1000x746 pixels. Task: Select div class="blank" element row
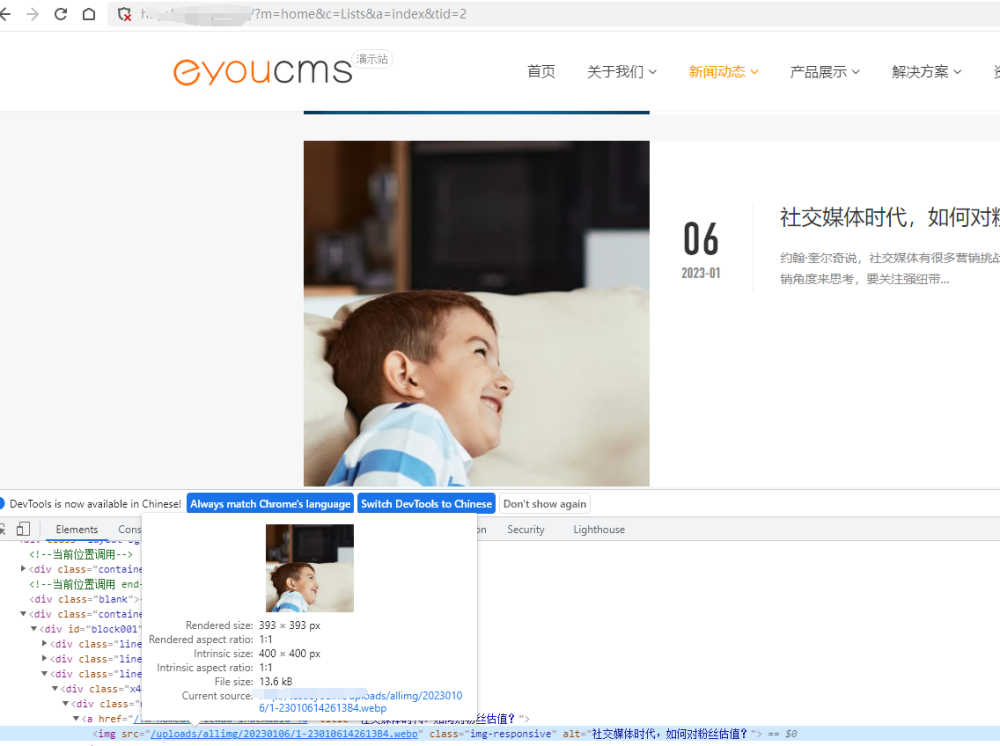[85, 599]
